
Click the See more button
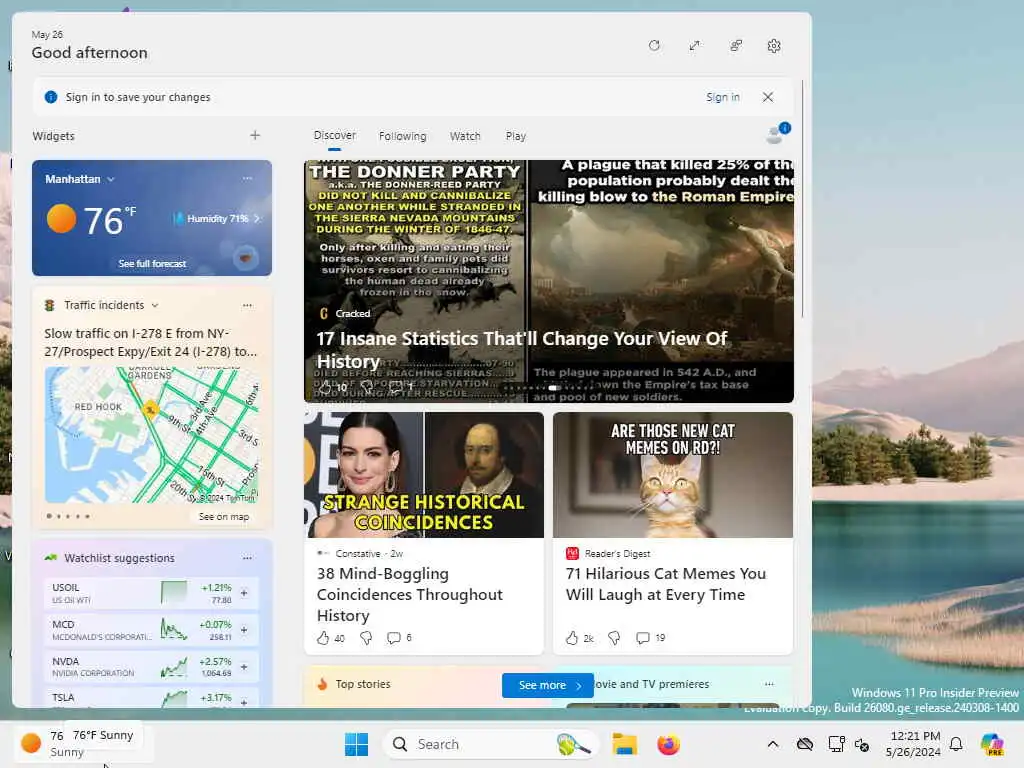548,685
